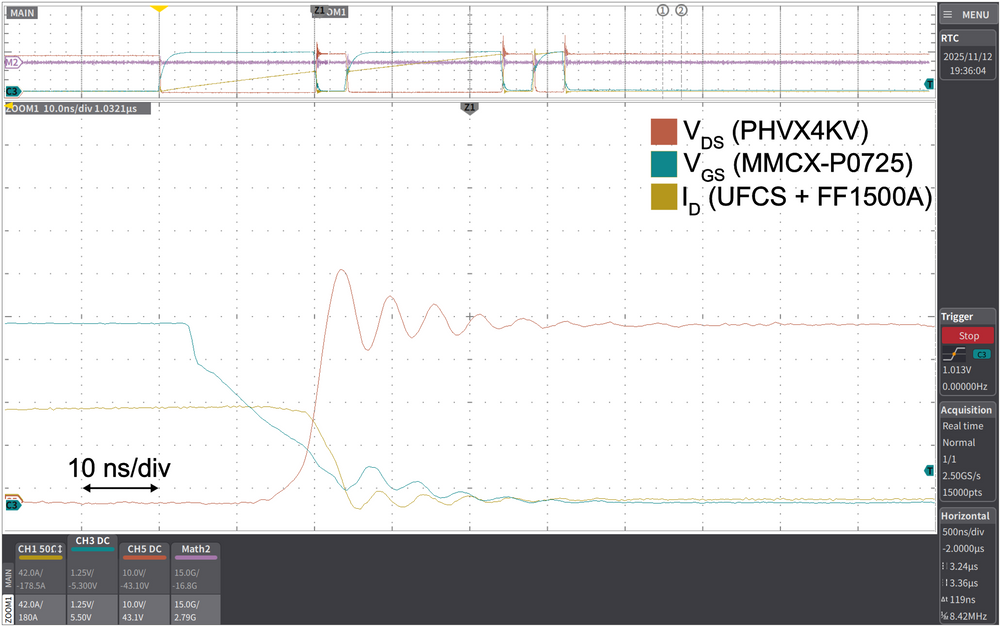Open the CH5 DC channel settings
This screenshot has width=1000, height=626.
[143, 548]
